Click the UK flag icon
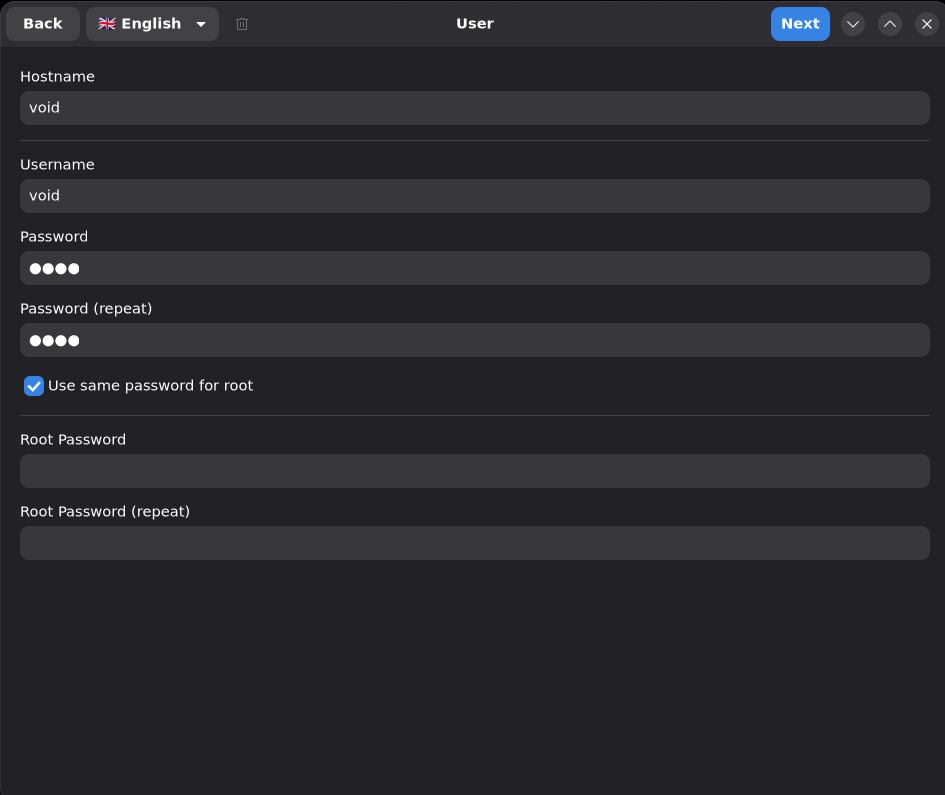The height and width of the screenshot is (795, 945). (107, 24)
